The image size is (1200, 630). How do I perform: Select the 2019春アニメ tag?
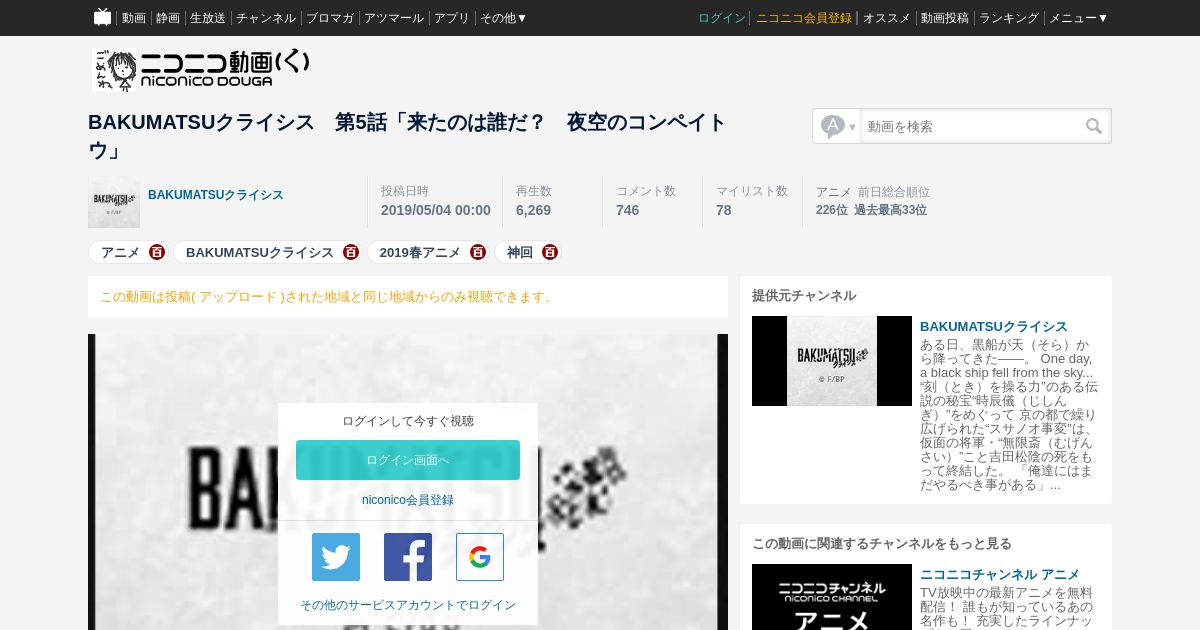pos(420,252)
